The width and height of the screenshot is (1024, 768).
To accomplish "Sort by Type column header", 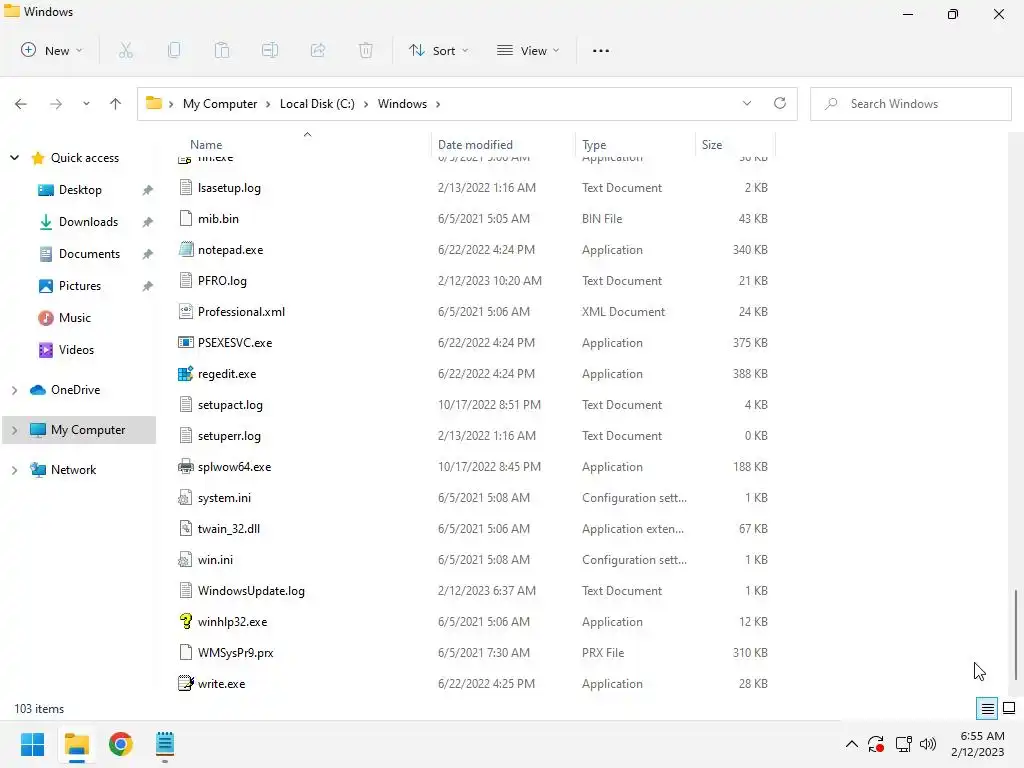I will click(x=594, y=145).
